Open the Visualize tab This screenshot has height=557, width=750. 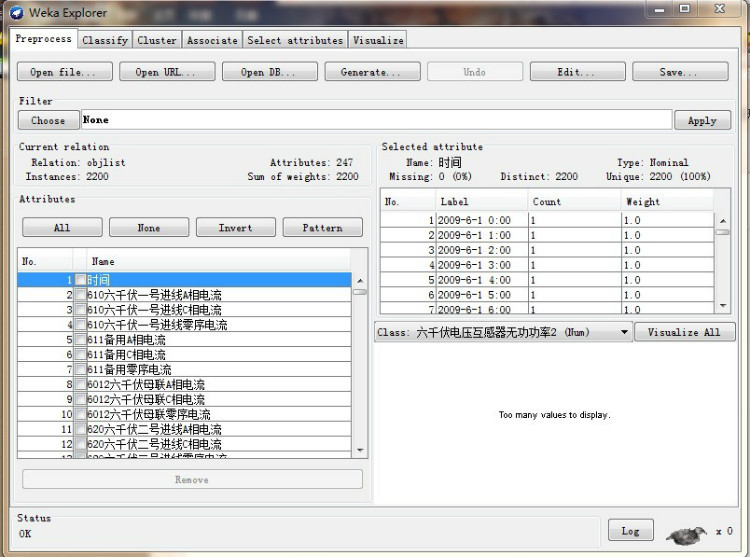click(378, 40)
